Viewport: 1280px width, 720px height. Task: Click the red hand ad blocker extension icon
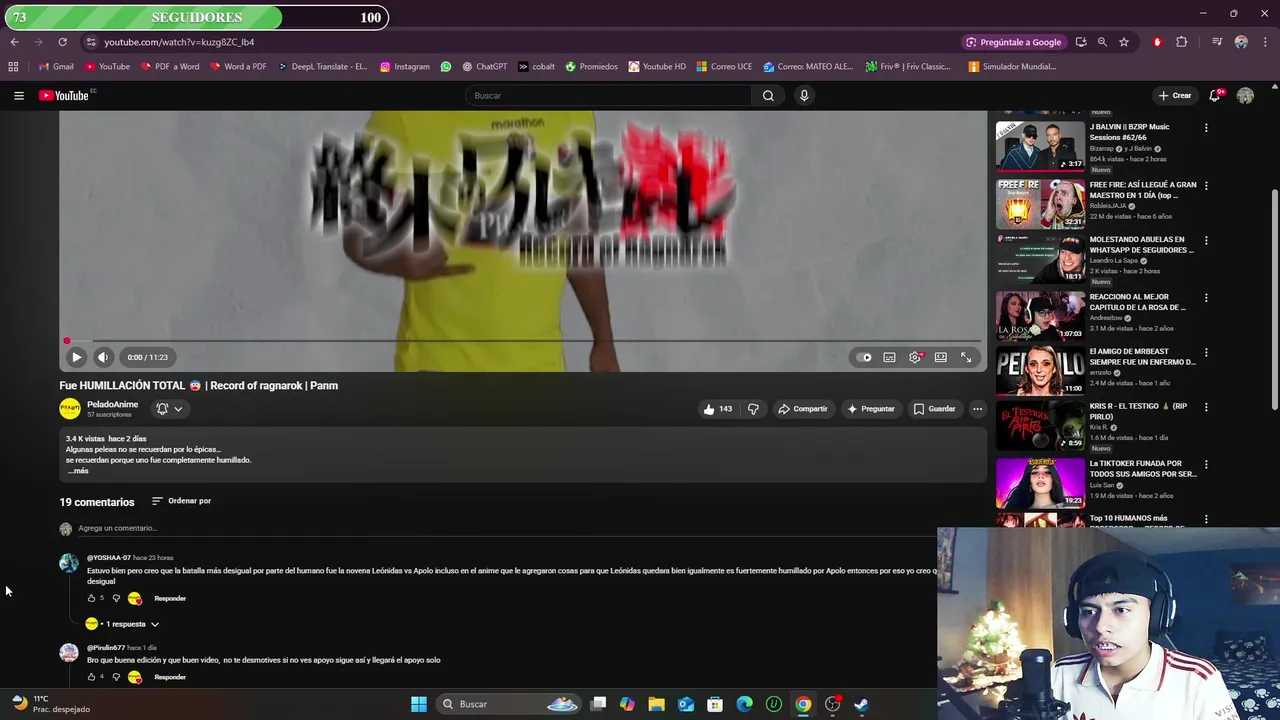(1157, 42)
